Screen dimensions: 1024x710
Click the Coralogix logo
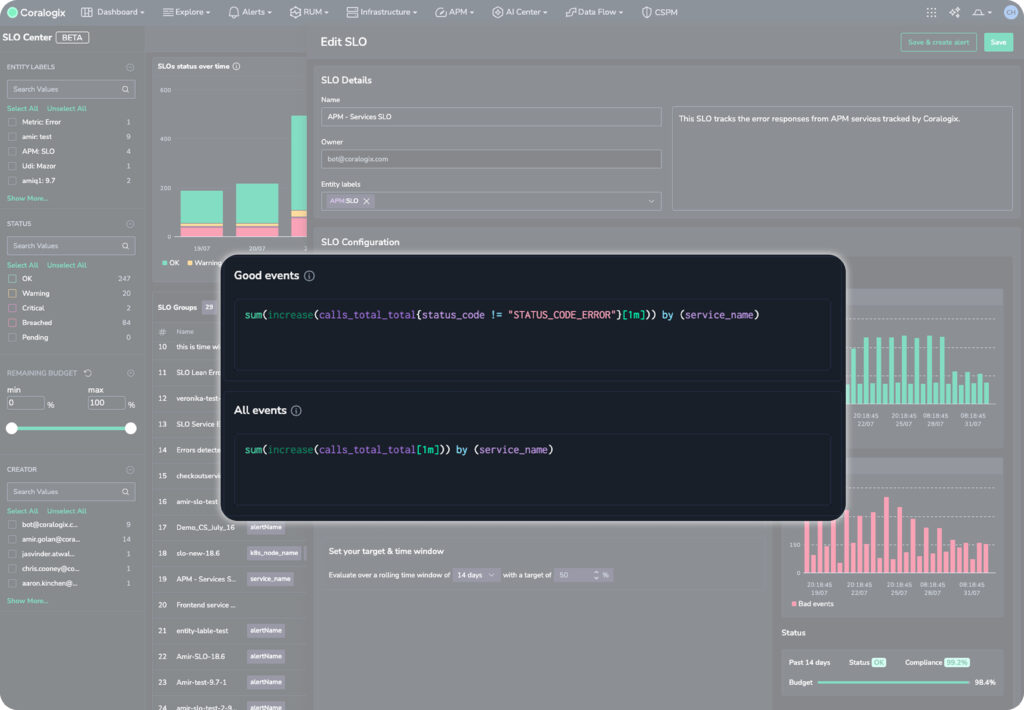click(37, 12)
